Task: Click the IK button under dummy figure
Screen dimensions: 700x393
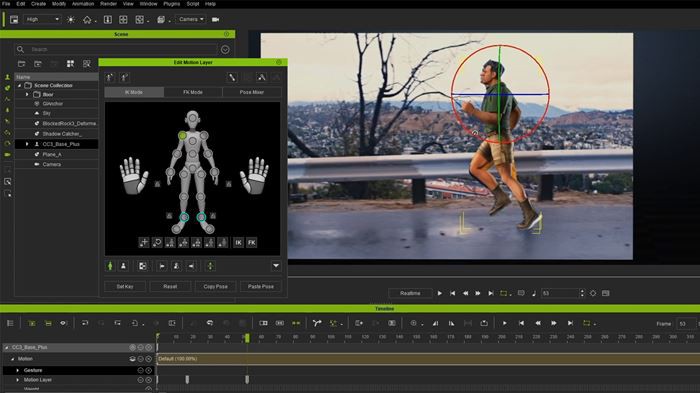Action: pos(238,242)
